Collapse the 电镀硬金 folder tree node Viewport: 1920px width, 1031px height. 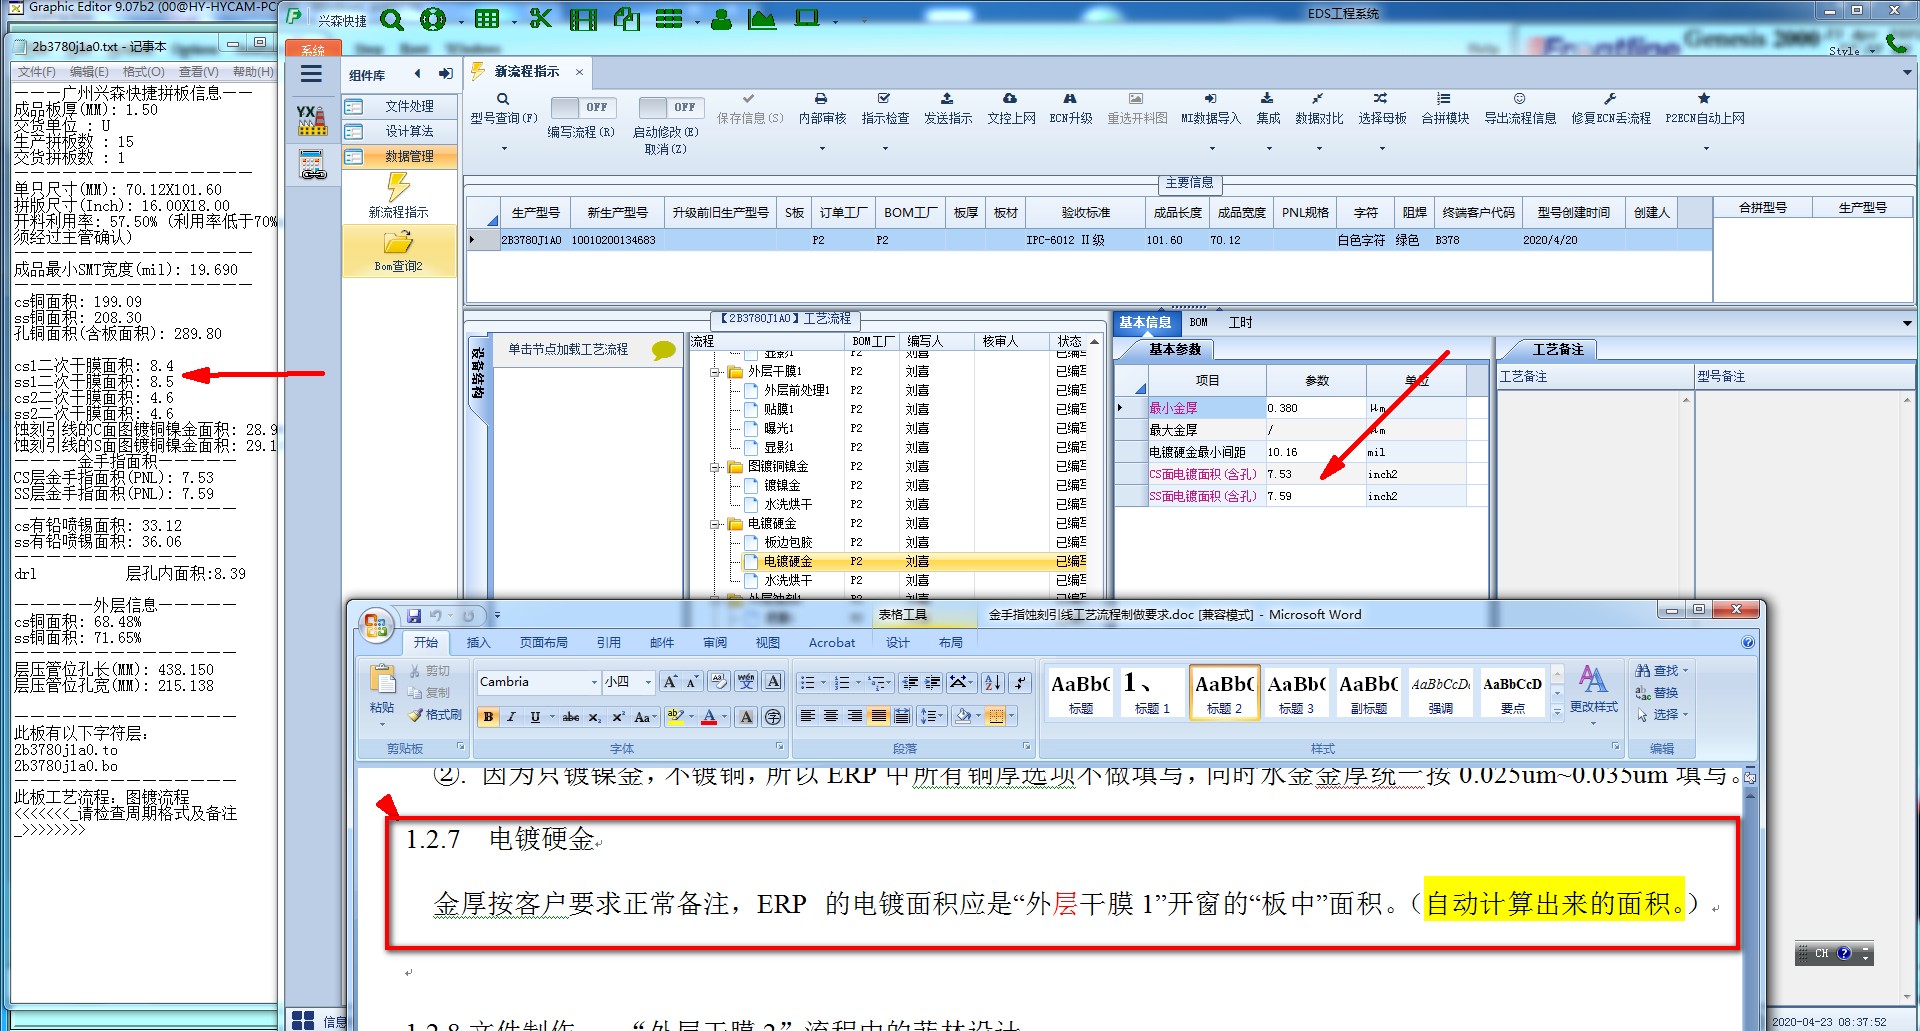[x=715, y=524]
